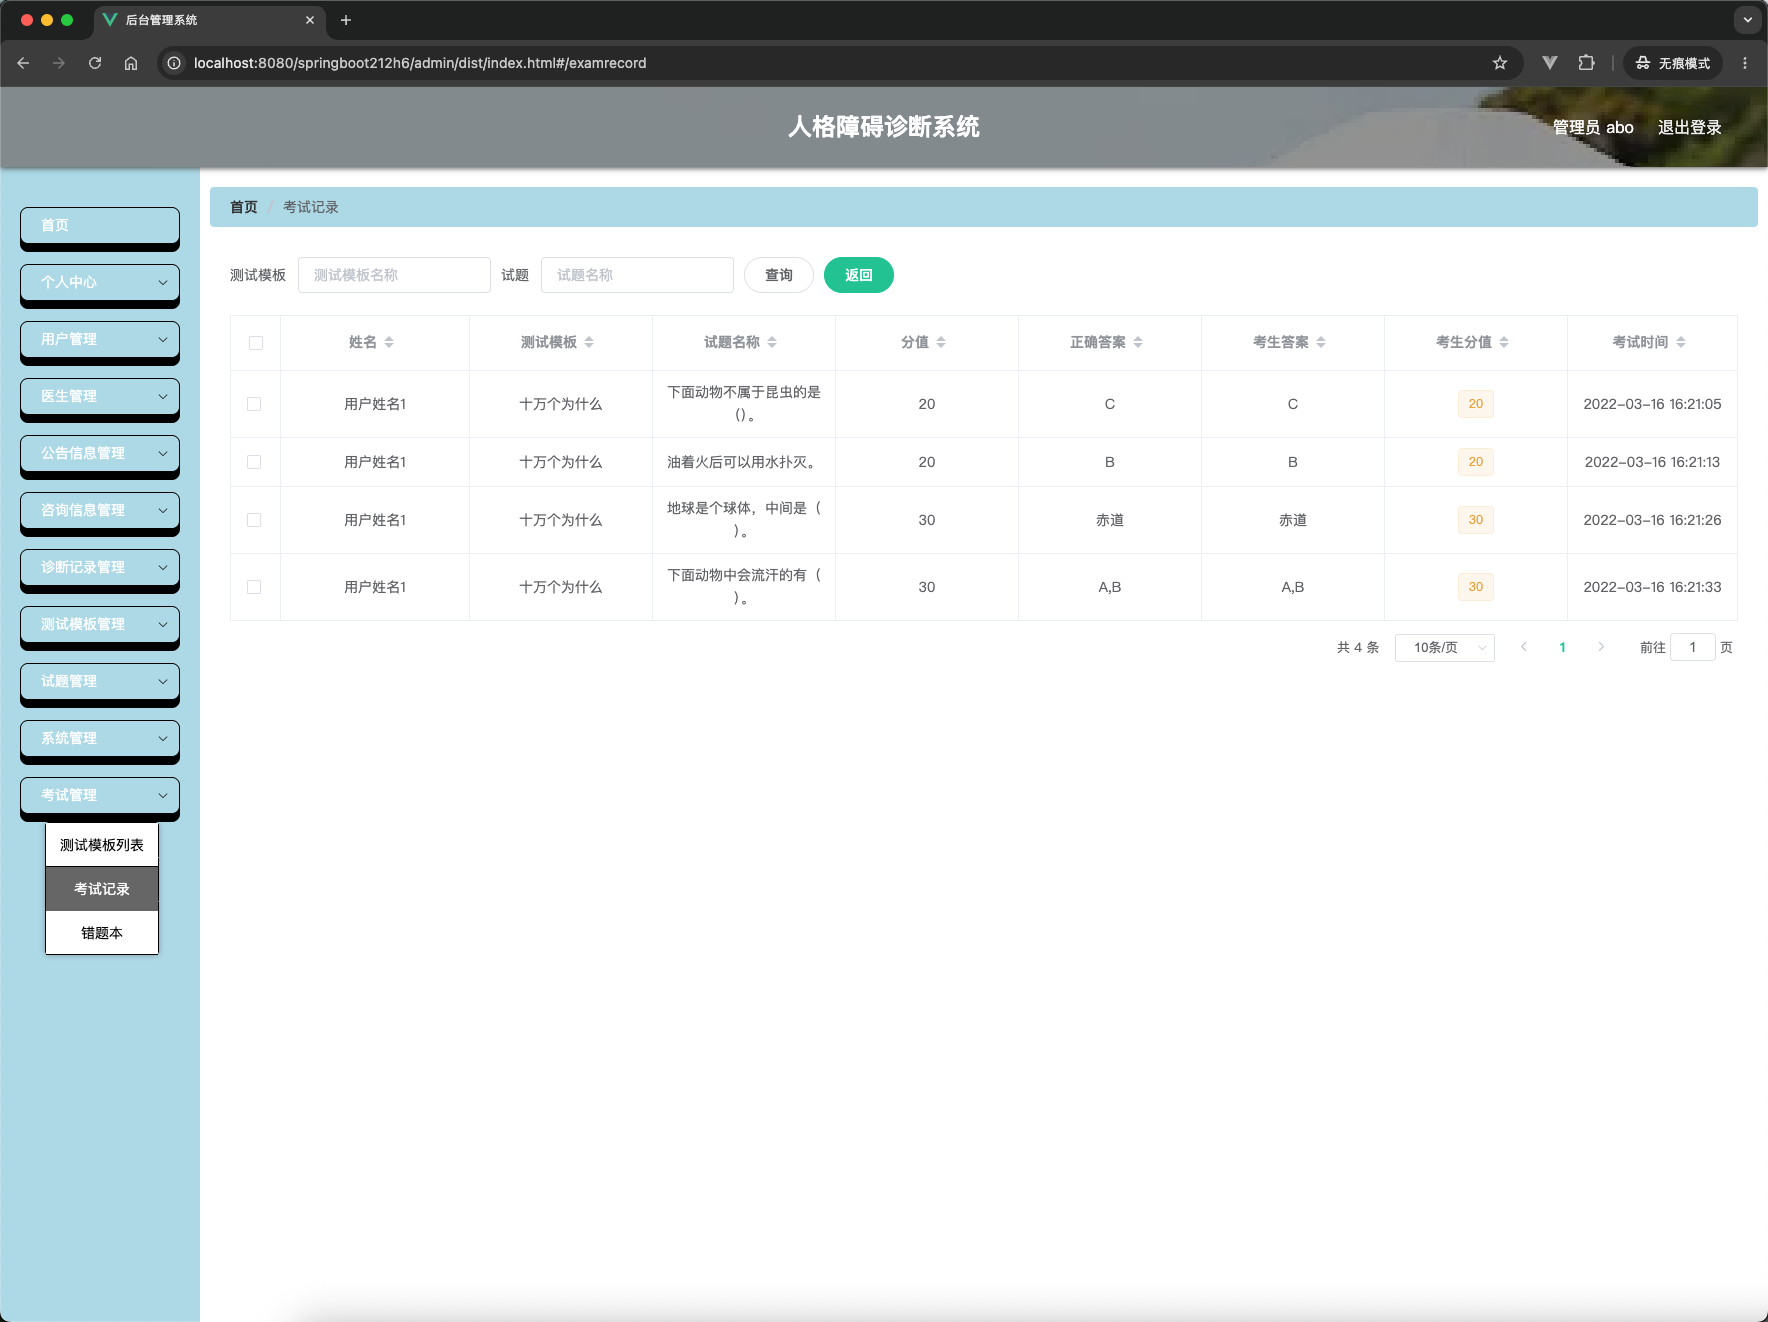Viewport: 1768px width, 1322px height.
Task: Click the 赤道 cell under 正确答案
Action: pos(1110,520)
